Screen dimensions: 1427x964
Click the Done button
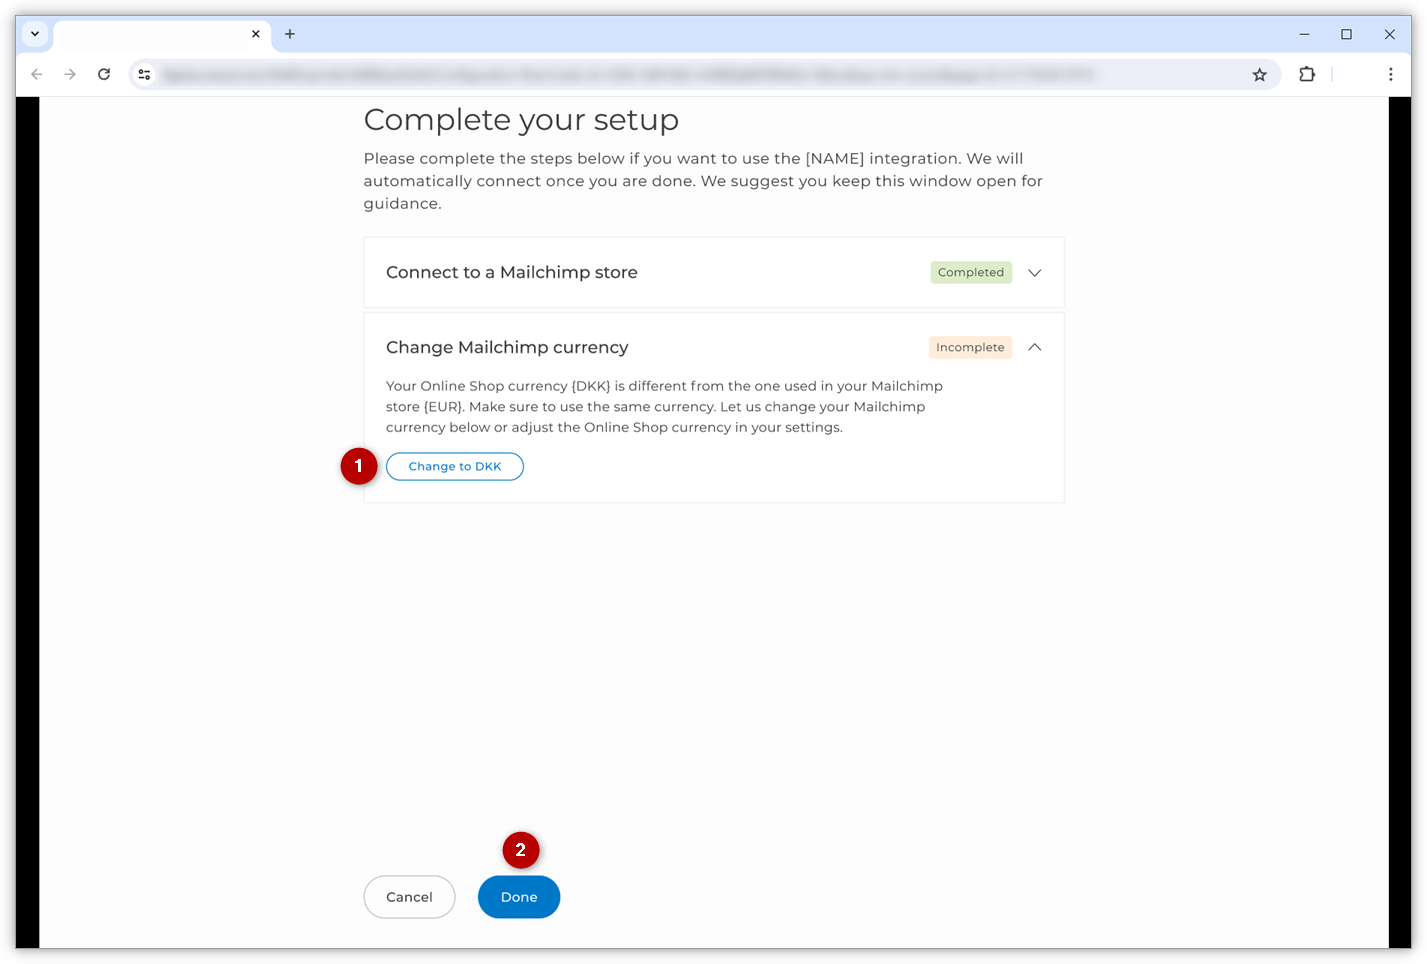pos(518,897)
